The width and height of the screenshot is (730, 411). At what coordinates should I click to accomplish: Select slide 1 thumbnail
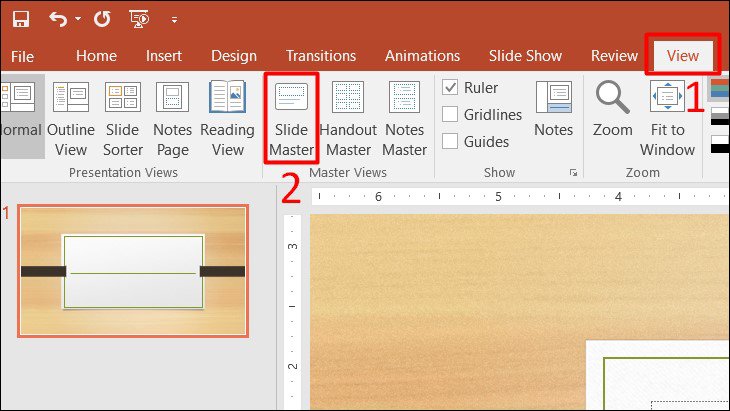pyautogui.click(x=133, y=271)
